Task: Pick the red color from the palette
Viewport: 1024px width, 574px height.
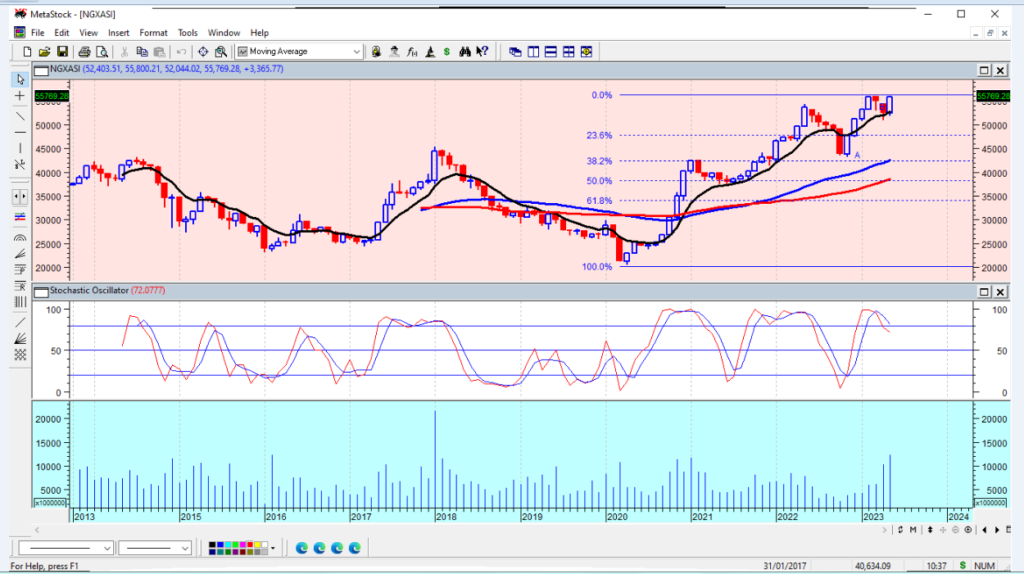Action: (249, 544)
